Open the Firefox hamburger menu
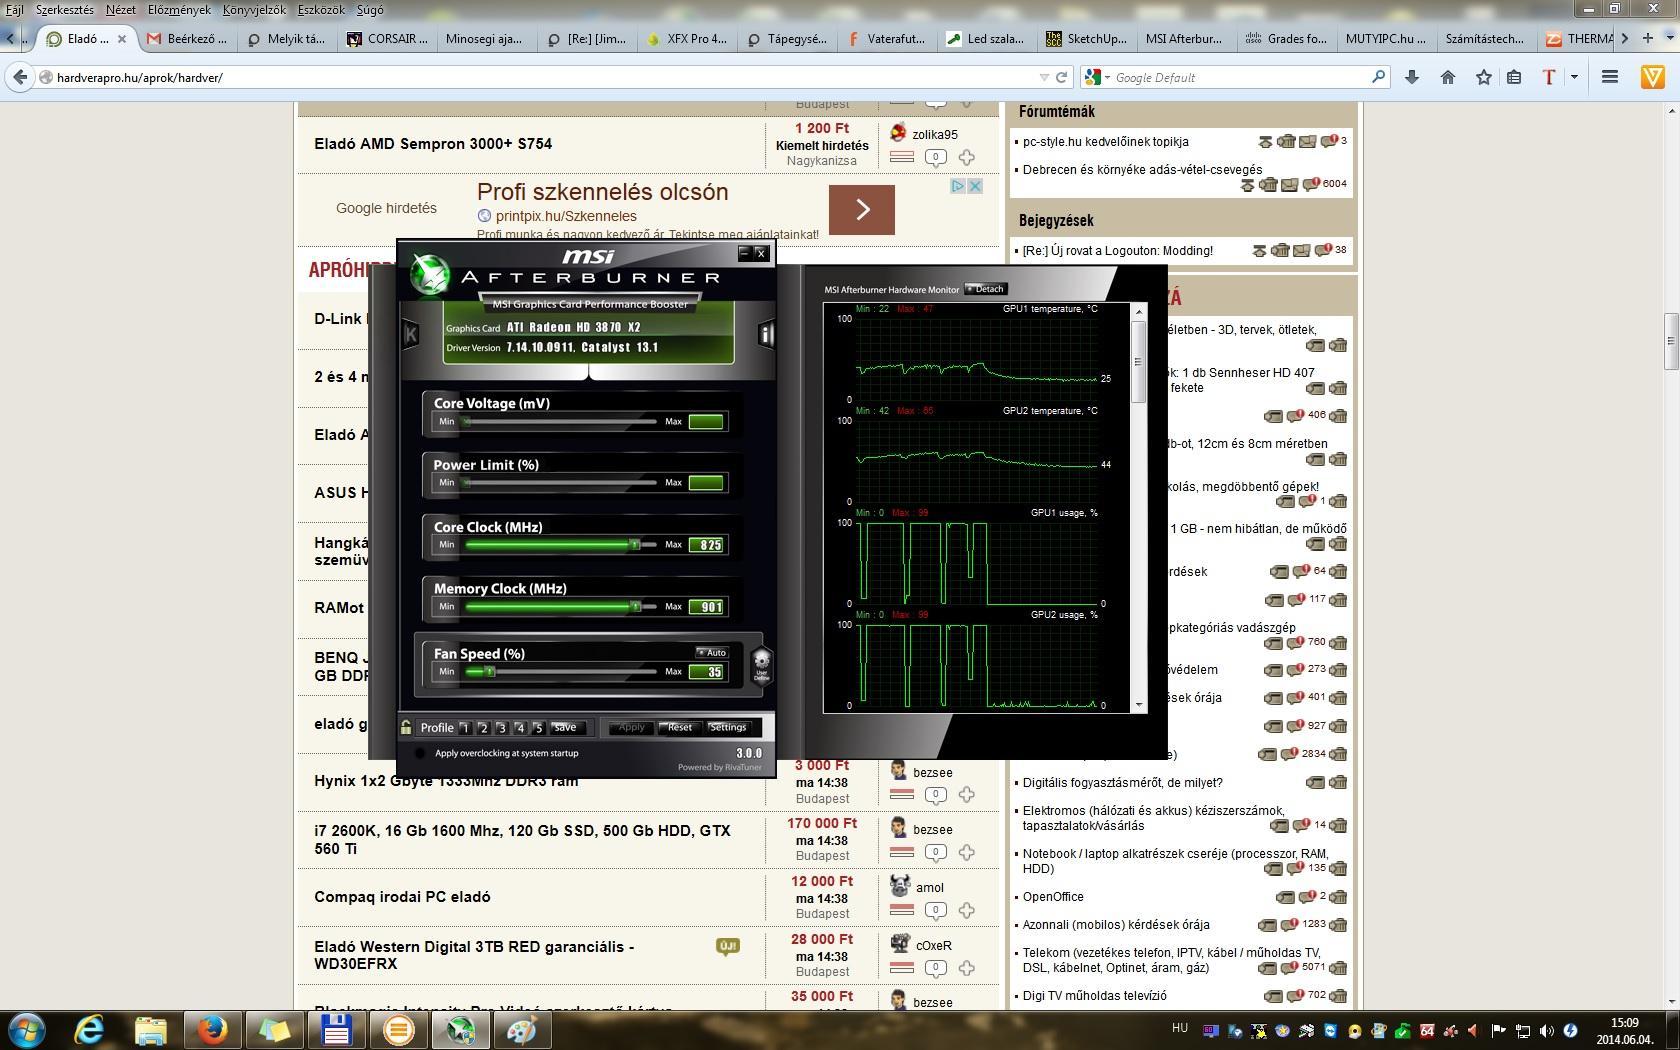 [x=1610, y=77]
